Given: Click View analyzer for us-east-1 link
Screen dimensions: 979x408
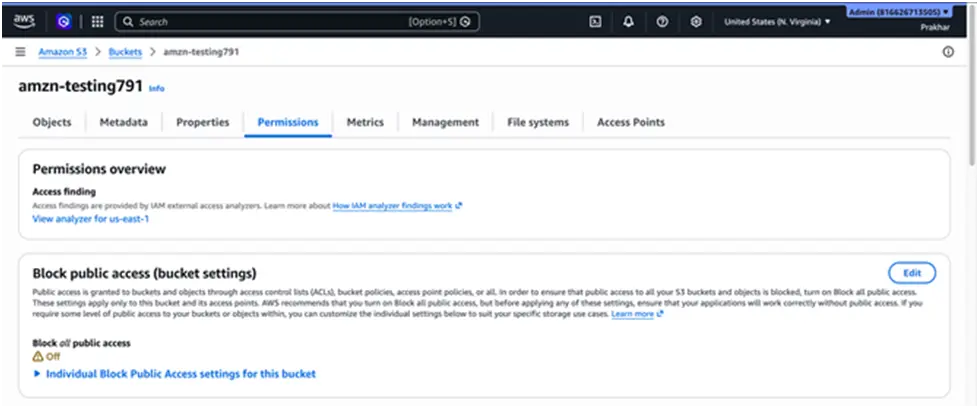Looking at the screenshot, I should [x=91, y=219].
